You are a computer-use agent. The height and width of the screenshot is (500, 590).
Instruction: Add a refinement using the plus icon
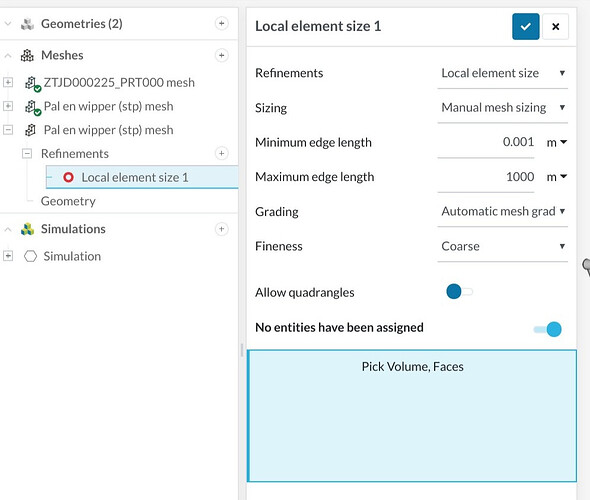pos(221,153)
